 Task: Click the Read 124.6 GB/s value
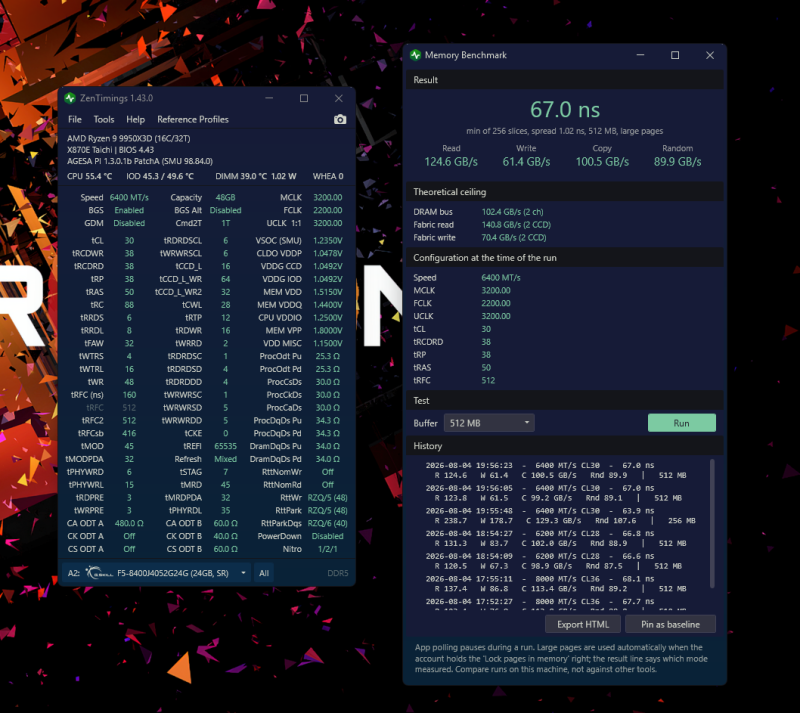(x=451, y=162)
